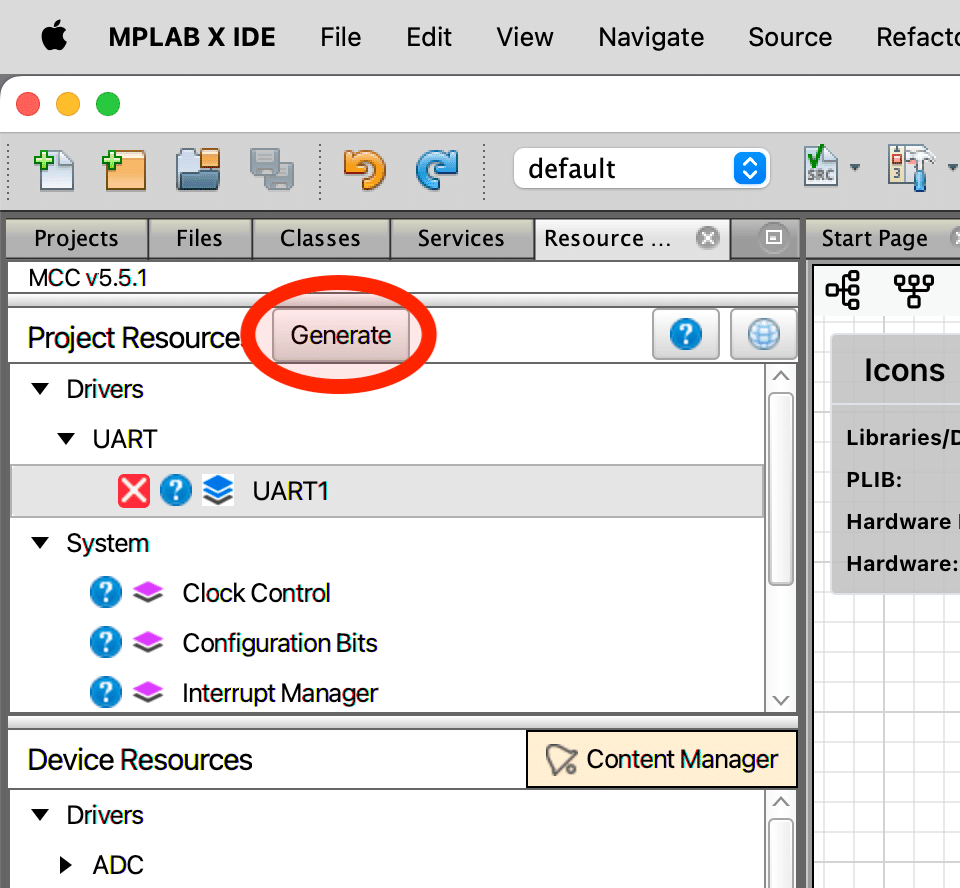Click the layers icon beside Interrupt Manager

(x=148, y=692)
